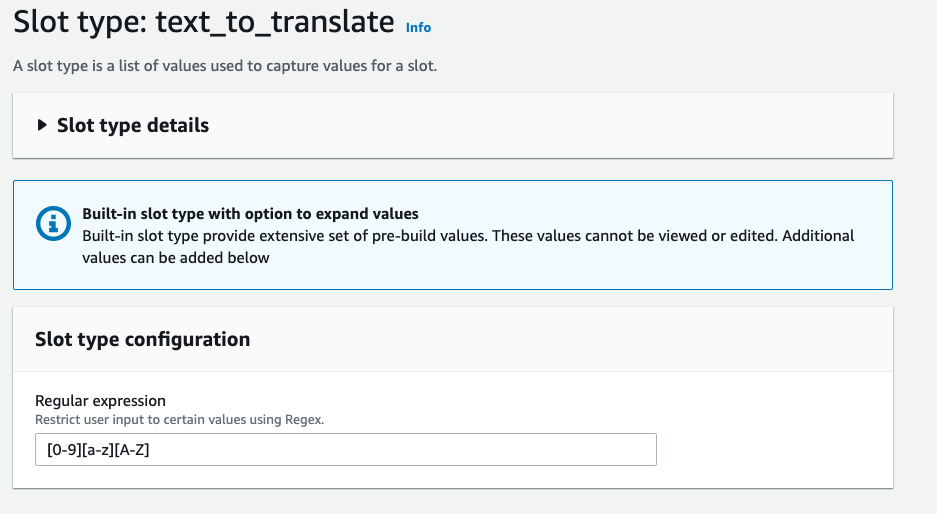Expand the Slot type details triangle
Screen dimensions: 937x514
(42, 125)
